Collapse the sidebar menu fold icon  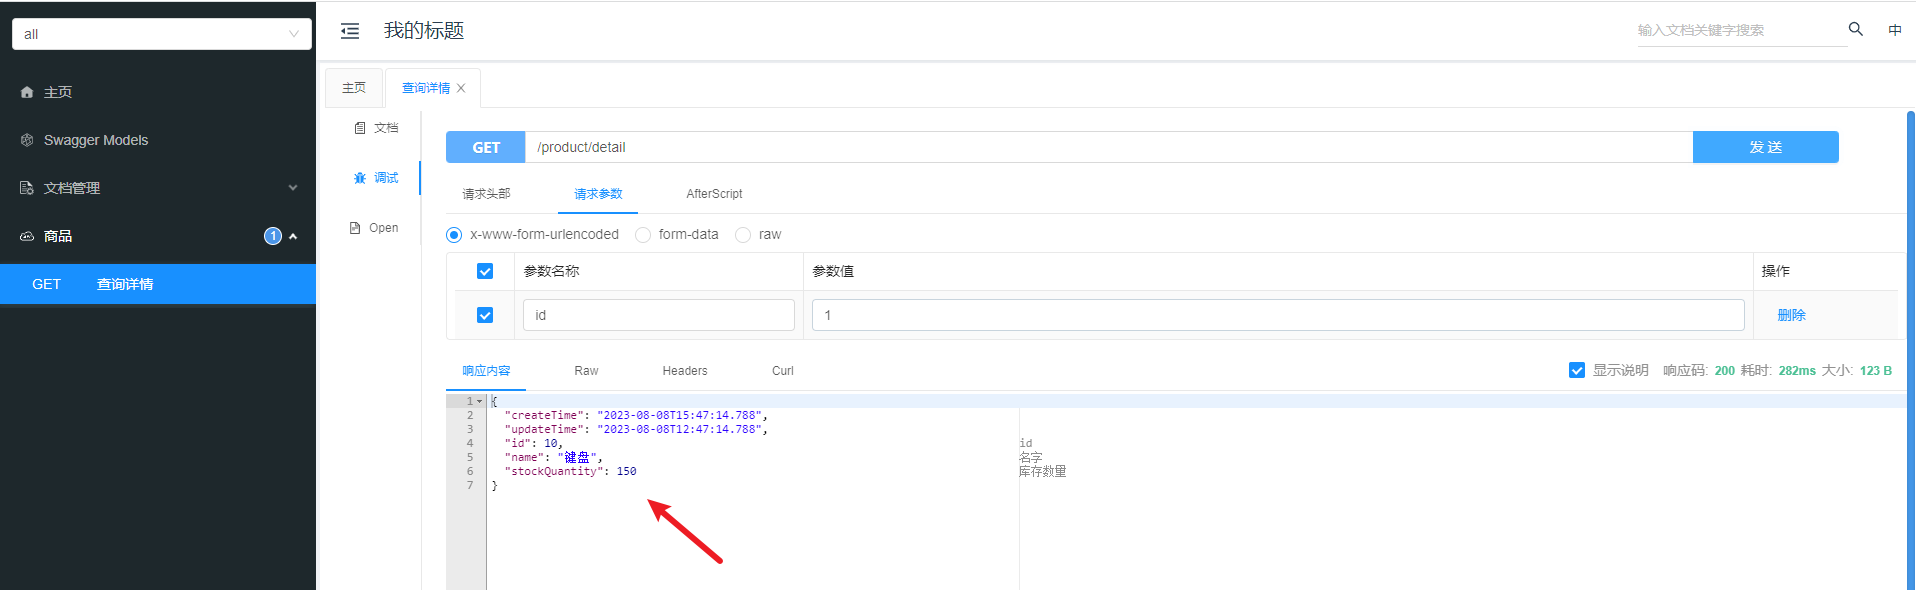pyautogui.click(x=350, y=31)
